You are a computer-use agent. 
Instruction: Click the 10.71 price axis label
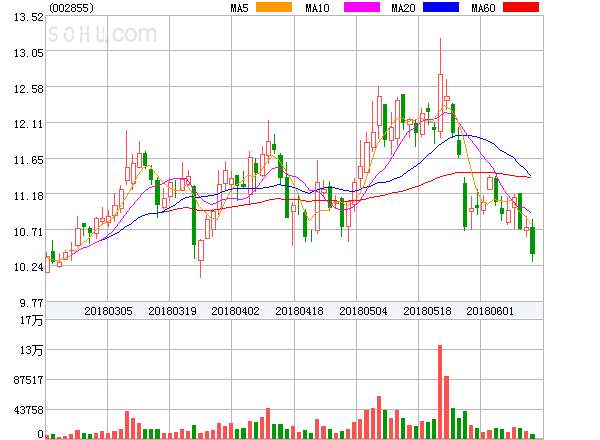[x=29, y=232]
